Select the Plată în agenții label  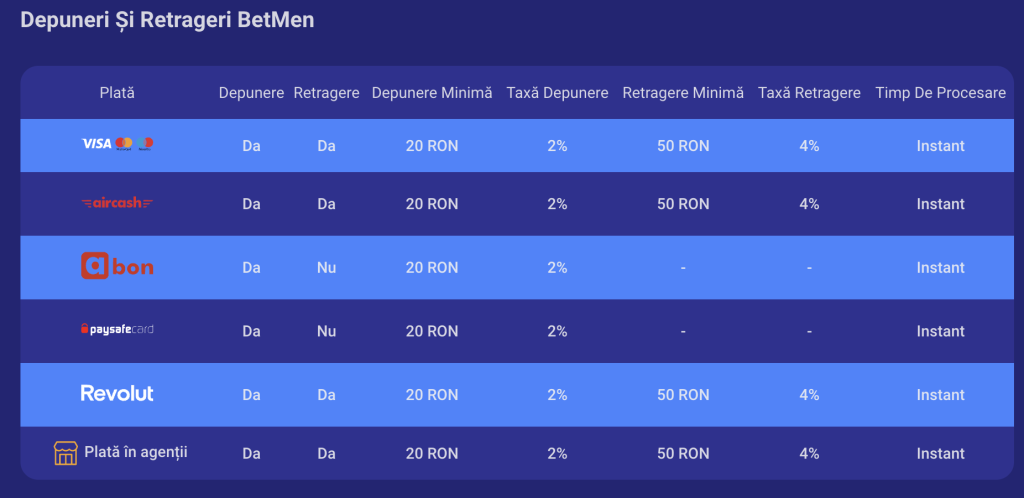pos(136,452)
